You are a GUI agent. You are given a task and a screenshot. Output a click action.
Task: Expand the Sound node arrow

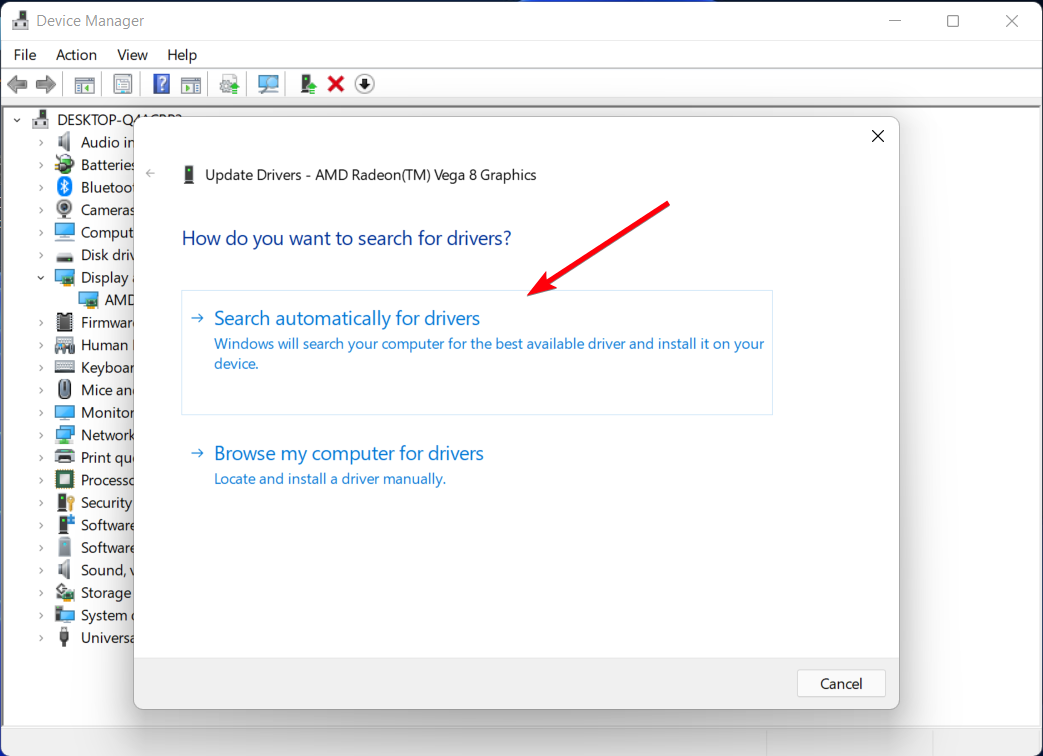point(41,570)
